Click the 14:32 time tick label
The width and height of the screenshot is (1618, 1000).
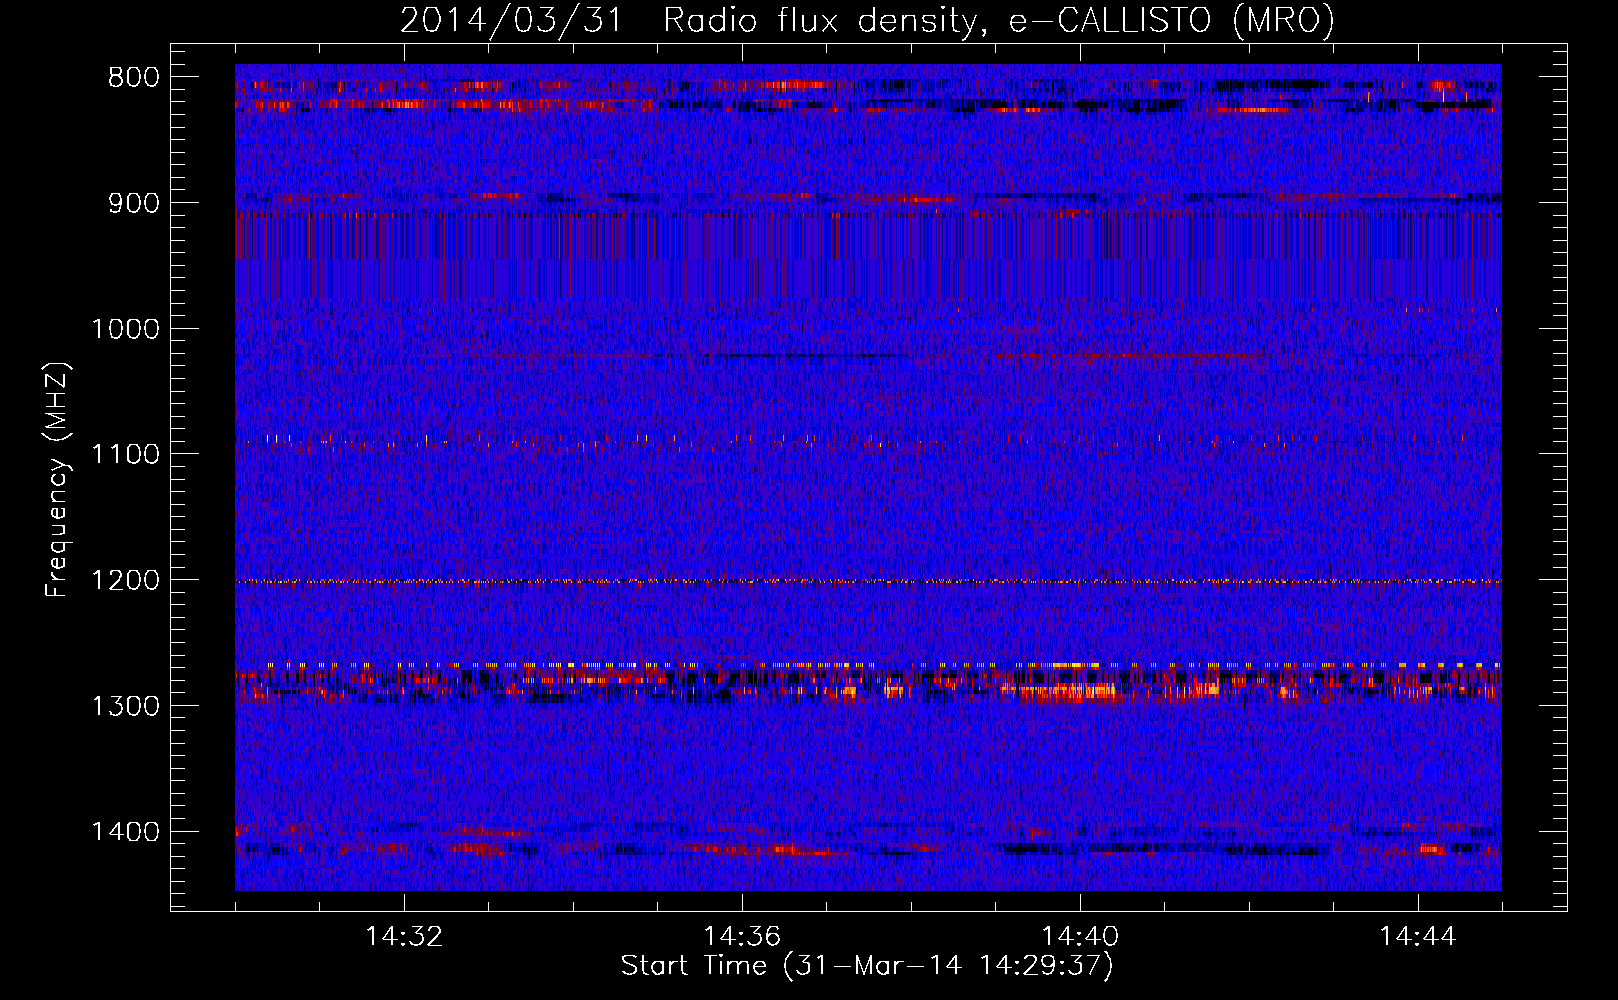pos(404,937)
